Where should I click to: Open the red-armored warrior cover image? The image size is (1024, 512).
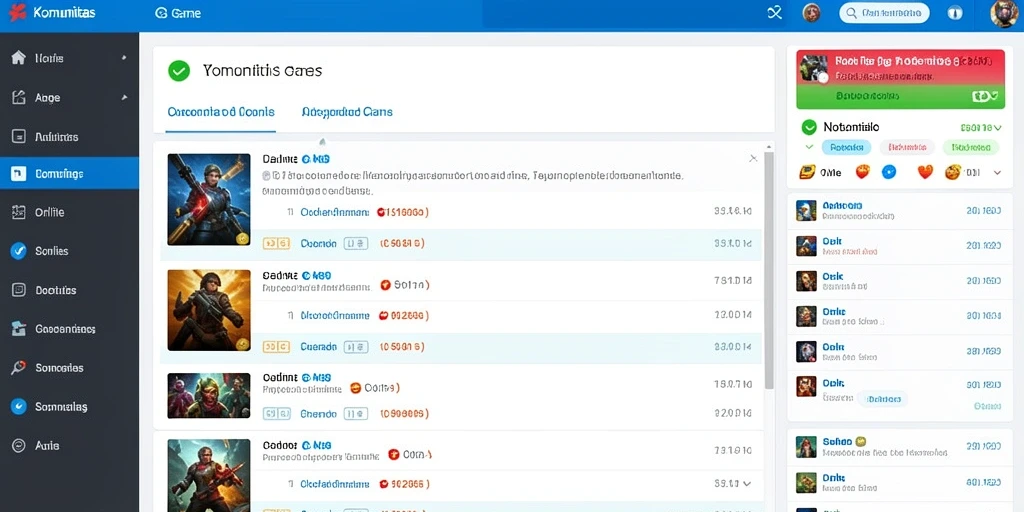click(x=209, y=475)
